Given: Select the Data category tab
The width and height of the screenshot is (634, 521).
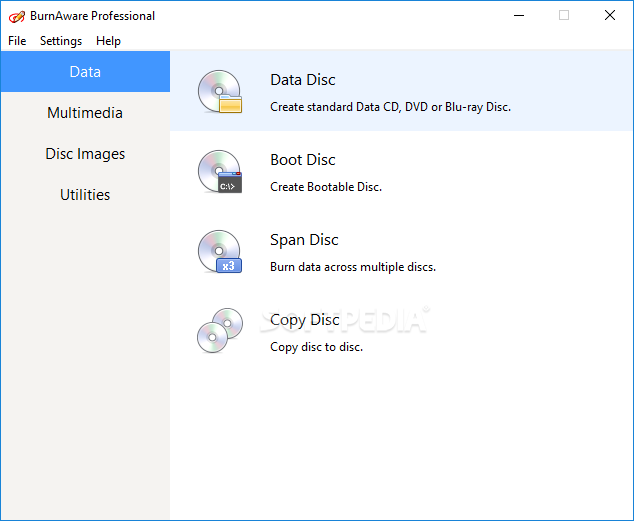Looking at the screenshot, I should (85, 72).
